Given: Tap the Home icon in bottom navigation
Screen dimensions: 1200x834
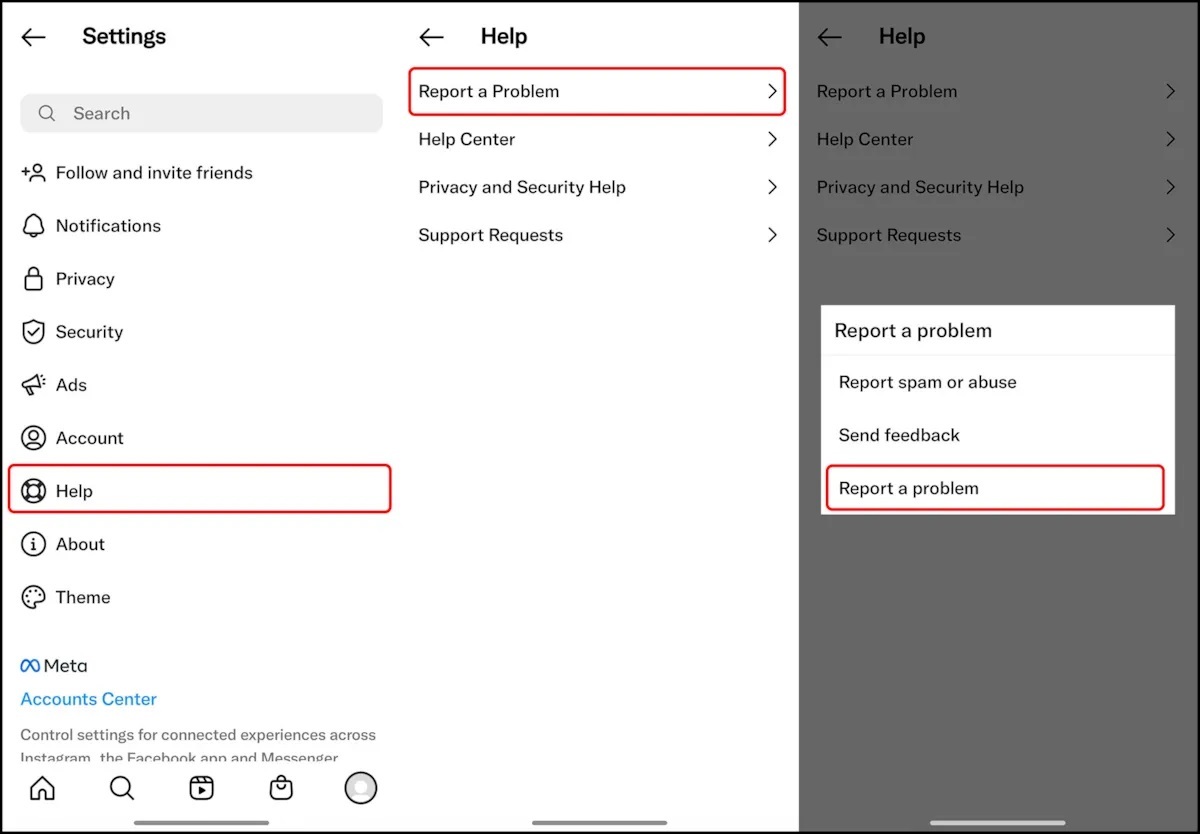Looking at the screenshot, I should point(42,788).
